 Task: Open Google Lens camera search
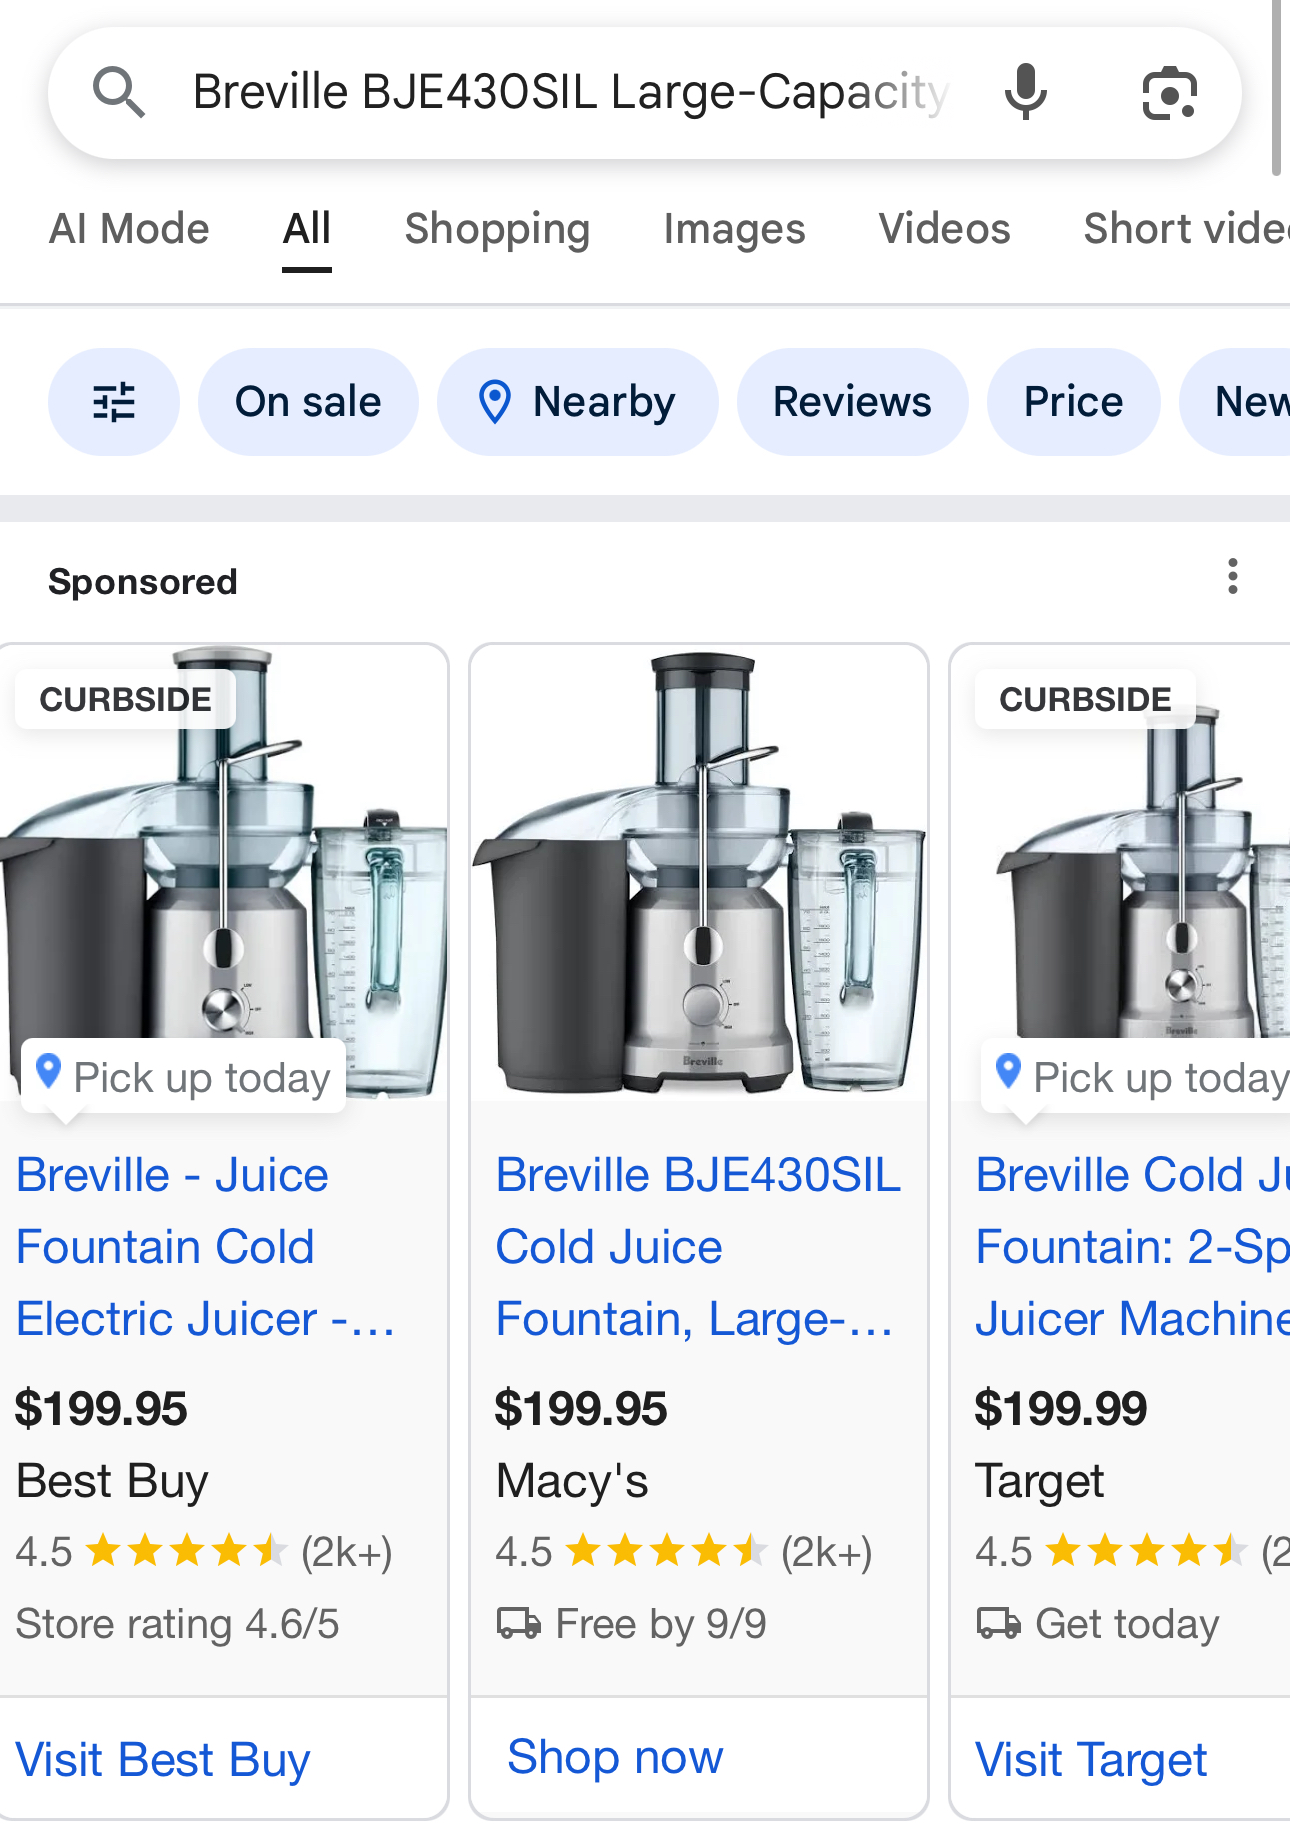click(1169, 93)
